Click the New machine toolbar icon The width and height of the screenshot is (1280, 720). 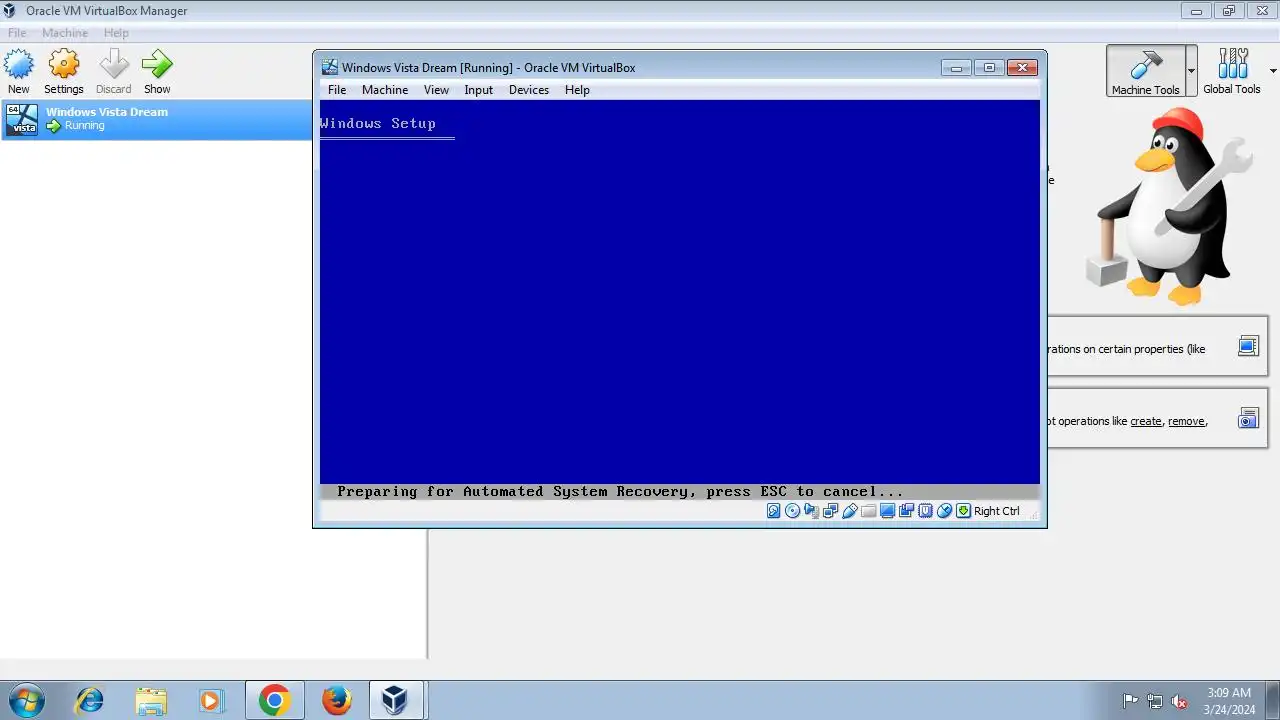tap(19, 66)
